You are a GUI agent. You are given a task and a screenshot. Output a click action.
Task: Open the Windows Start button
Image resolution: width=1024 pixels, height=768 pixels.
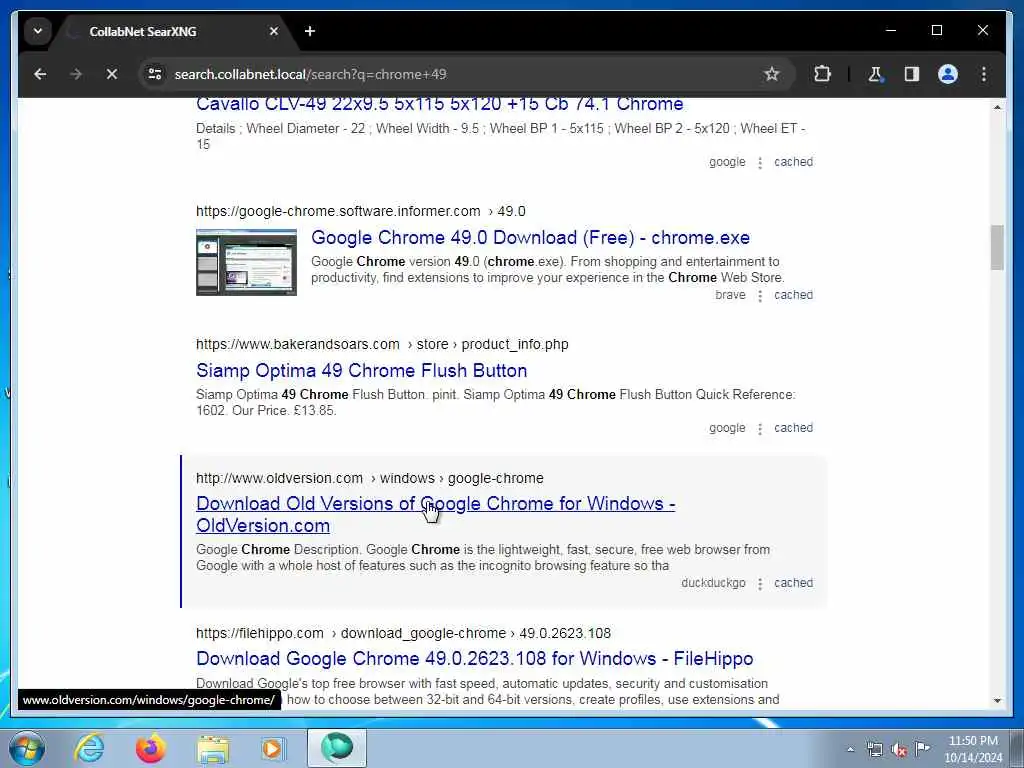coord(27,748)
